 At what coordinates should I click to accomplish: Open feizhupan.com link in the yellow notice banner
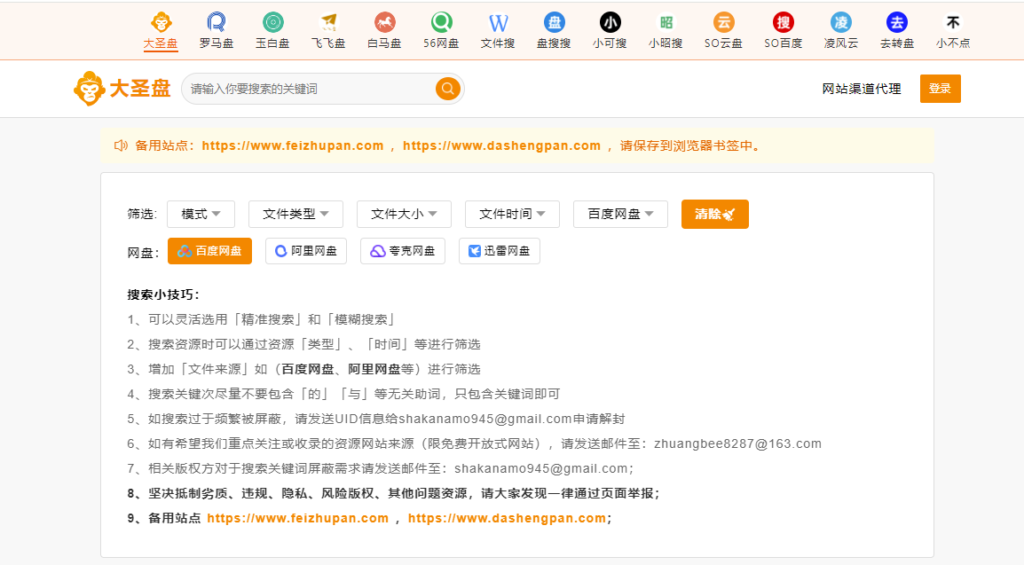(x=293, y=146)
